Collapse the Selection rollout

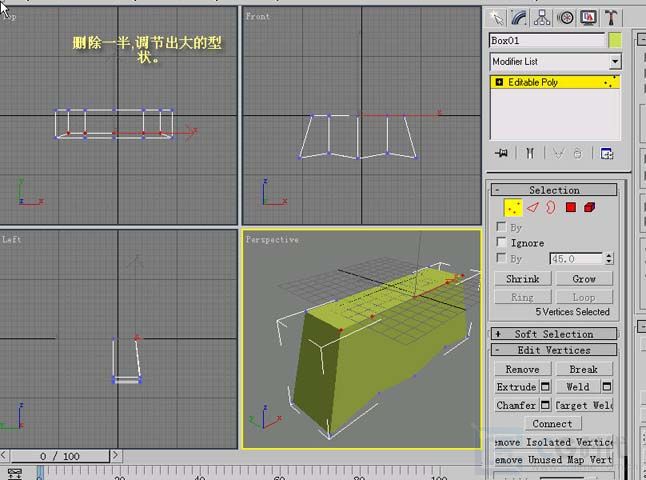(x=554, y=190)
